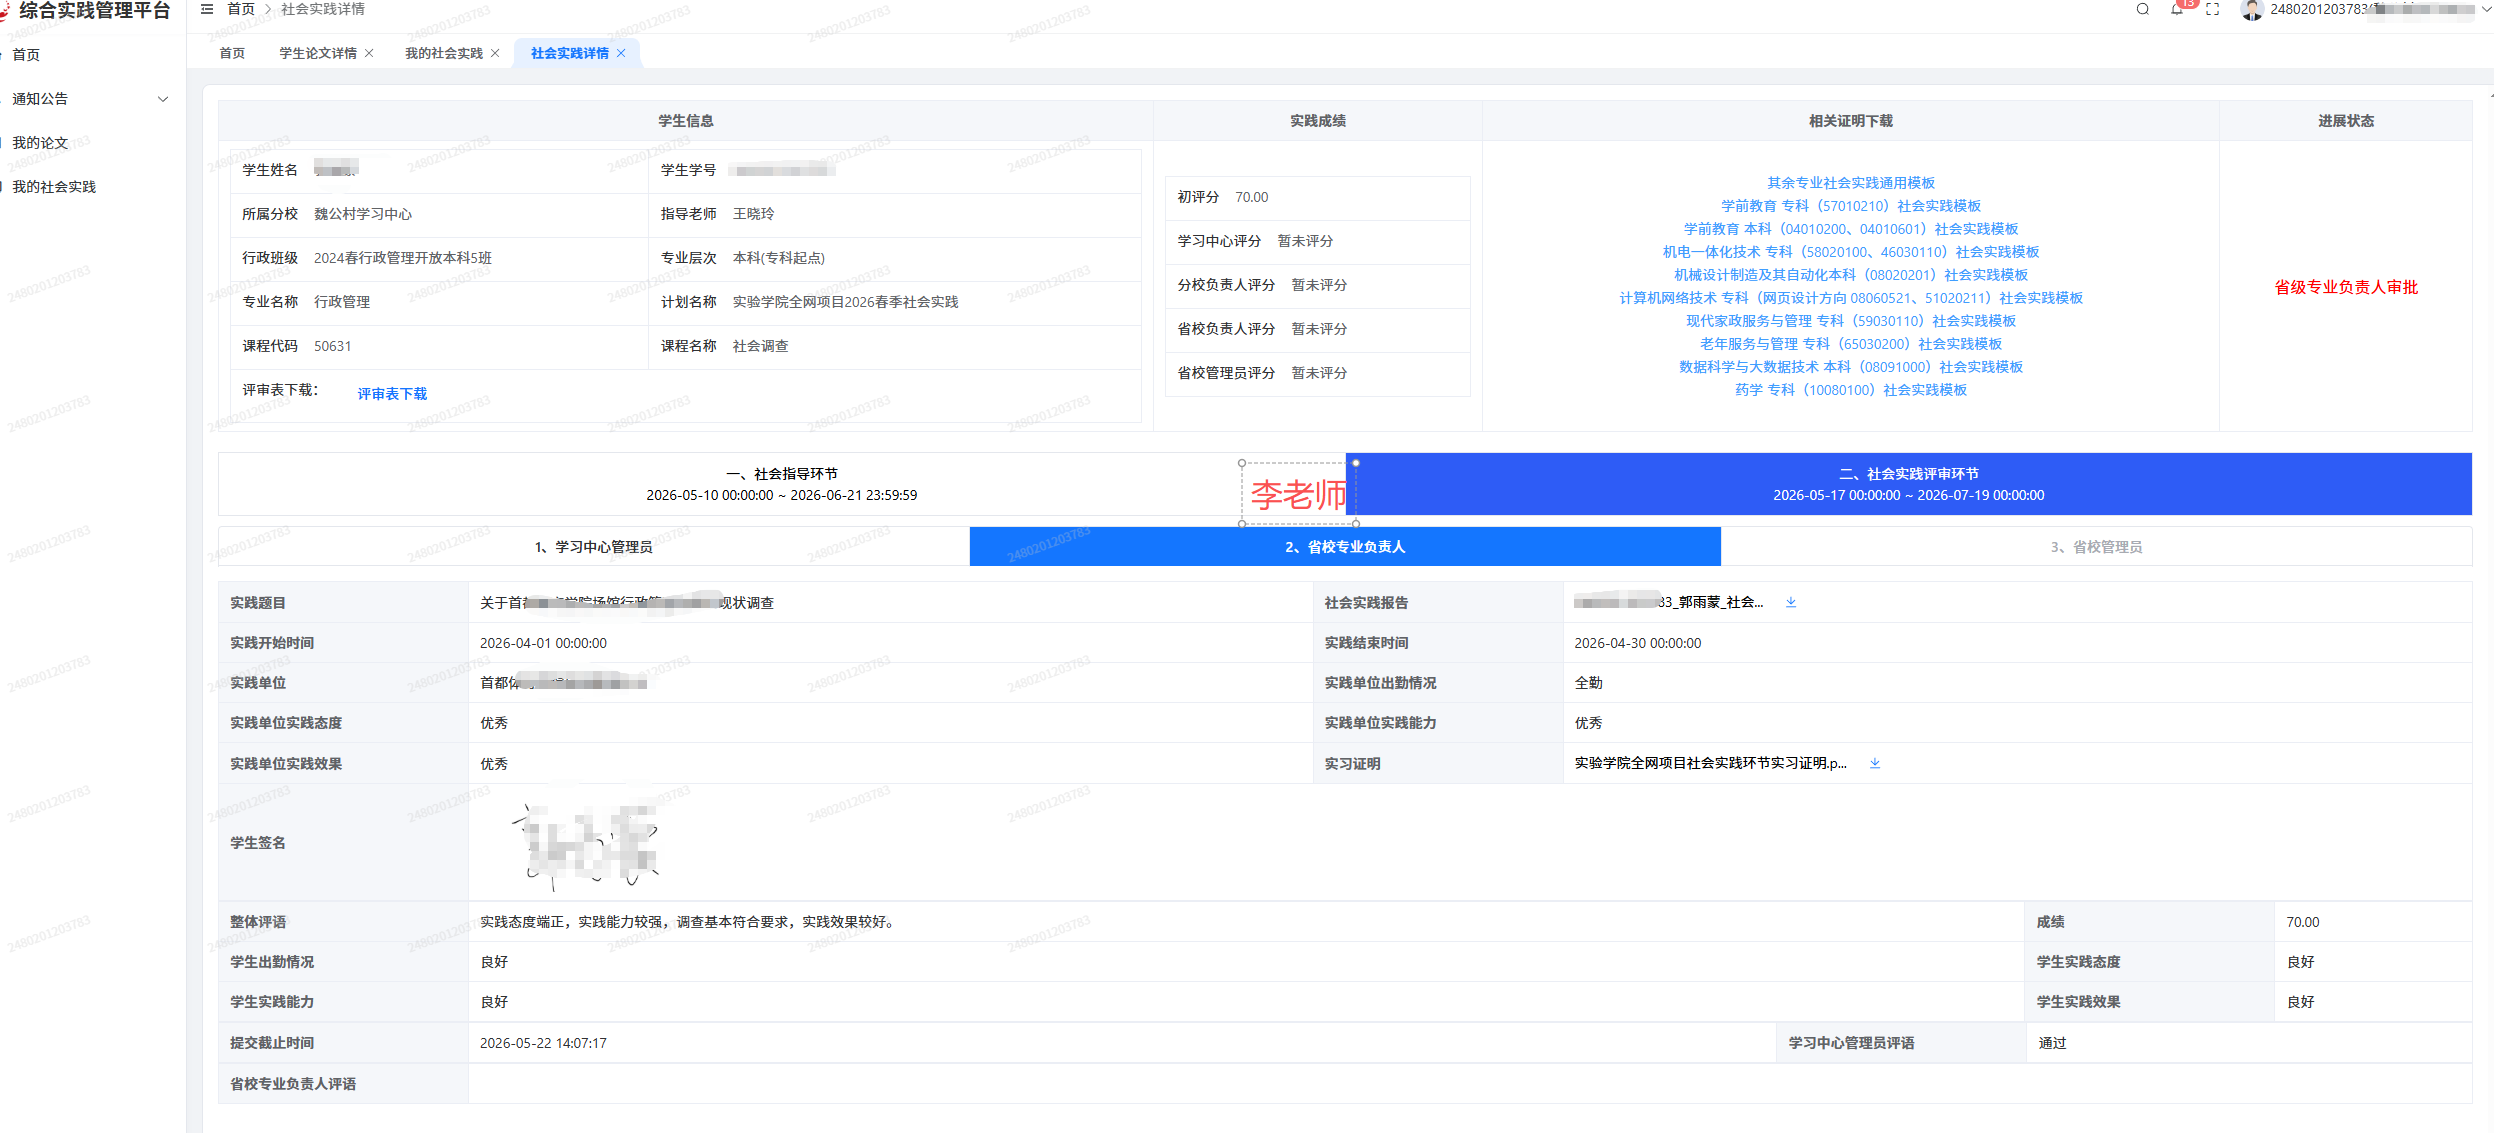Close the 社会实践详情 tab
2494x1133 pixels.
point(621,53)
